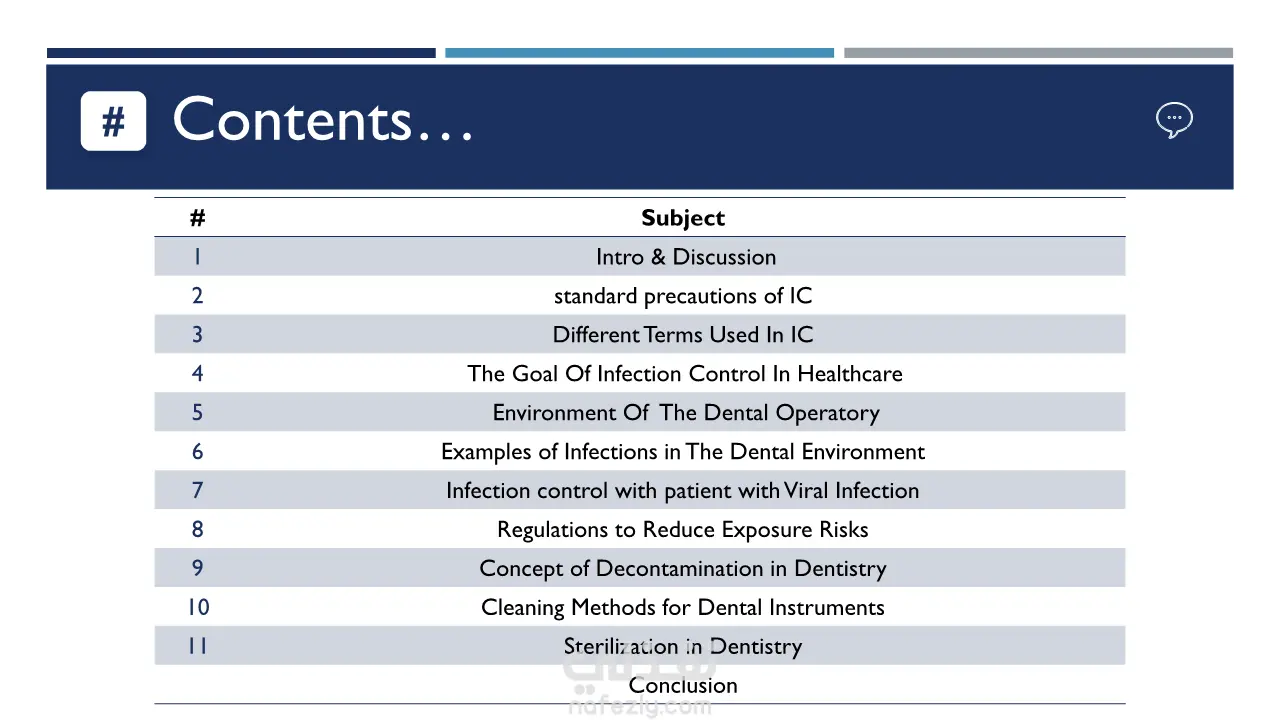
Task: Select the Sterilization in Dentistry row
Action: [640, 647]
